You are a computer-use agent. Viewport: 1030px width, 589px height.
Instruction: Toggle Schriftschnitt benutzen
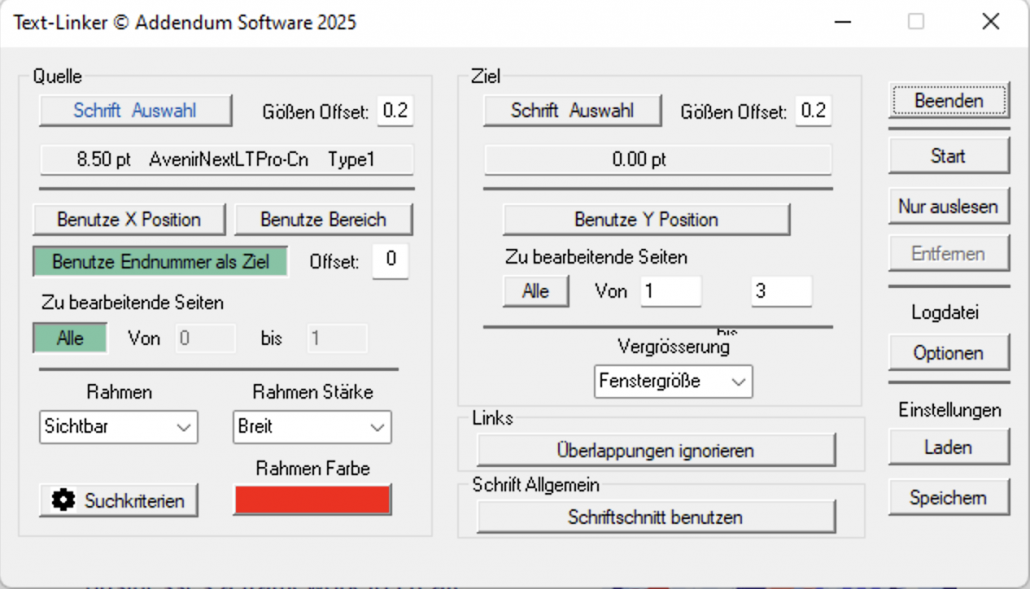coord(656,517)
